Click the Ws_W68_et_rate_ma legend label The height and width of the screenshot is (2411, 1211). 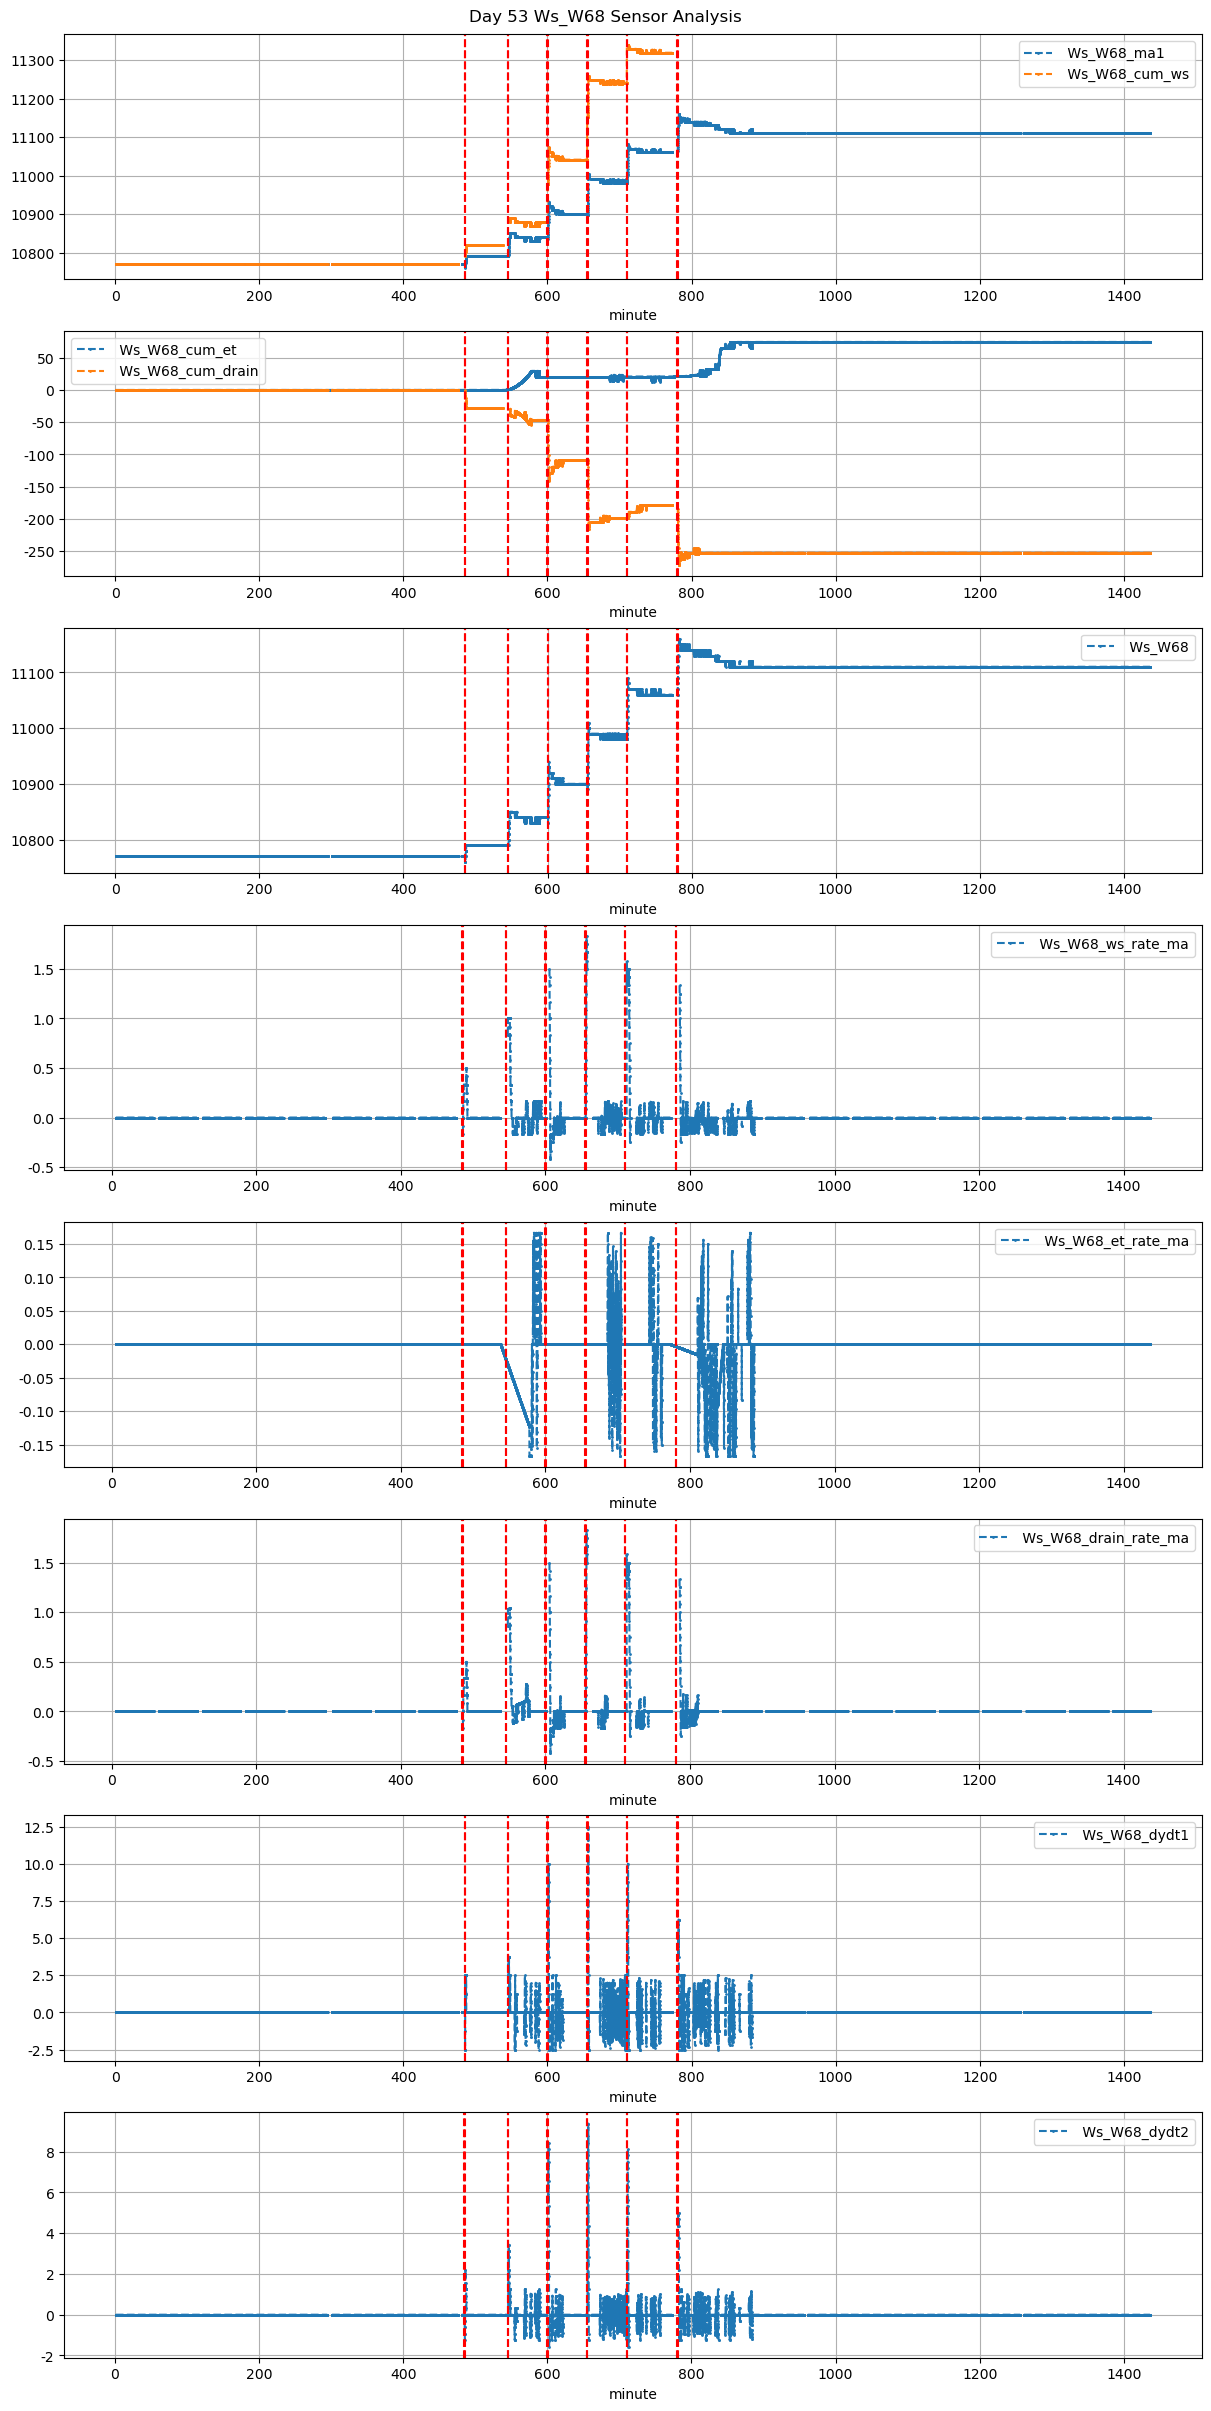pos(1116,1241)
